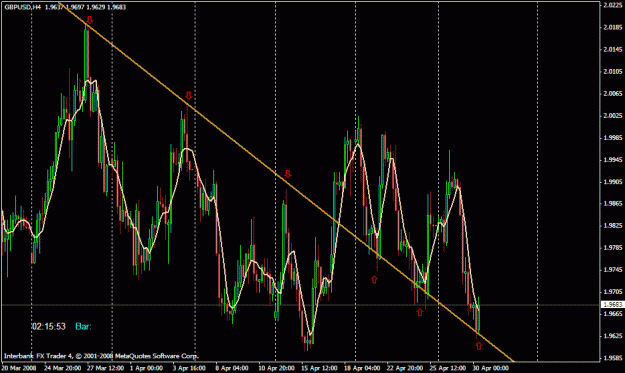
Task: Select the red down arrow near the 10 Apr high
Action: (x=288, y=174)
